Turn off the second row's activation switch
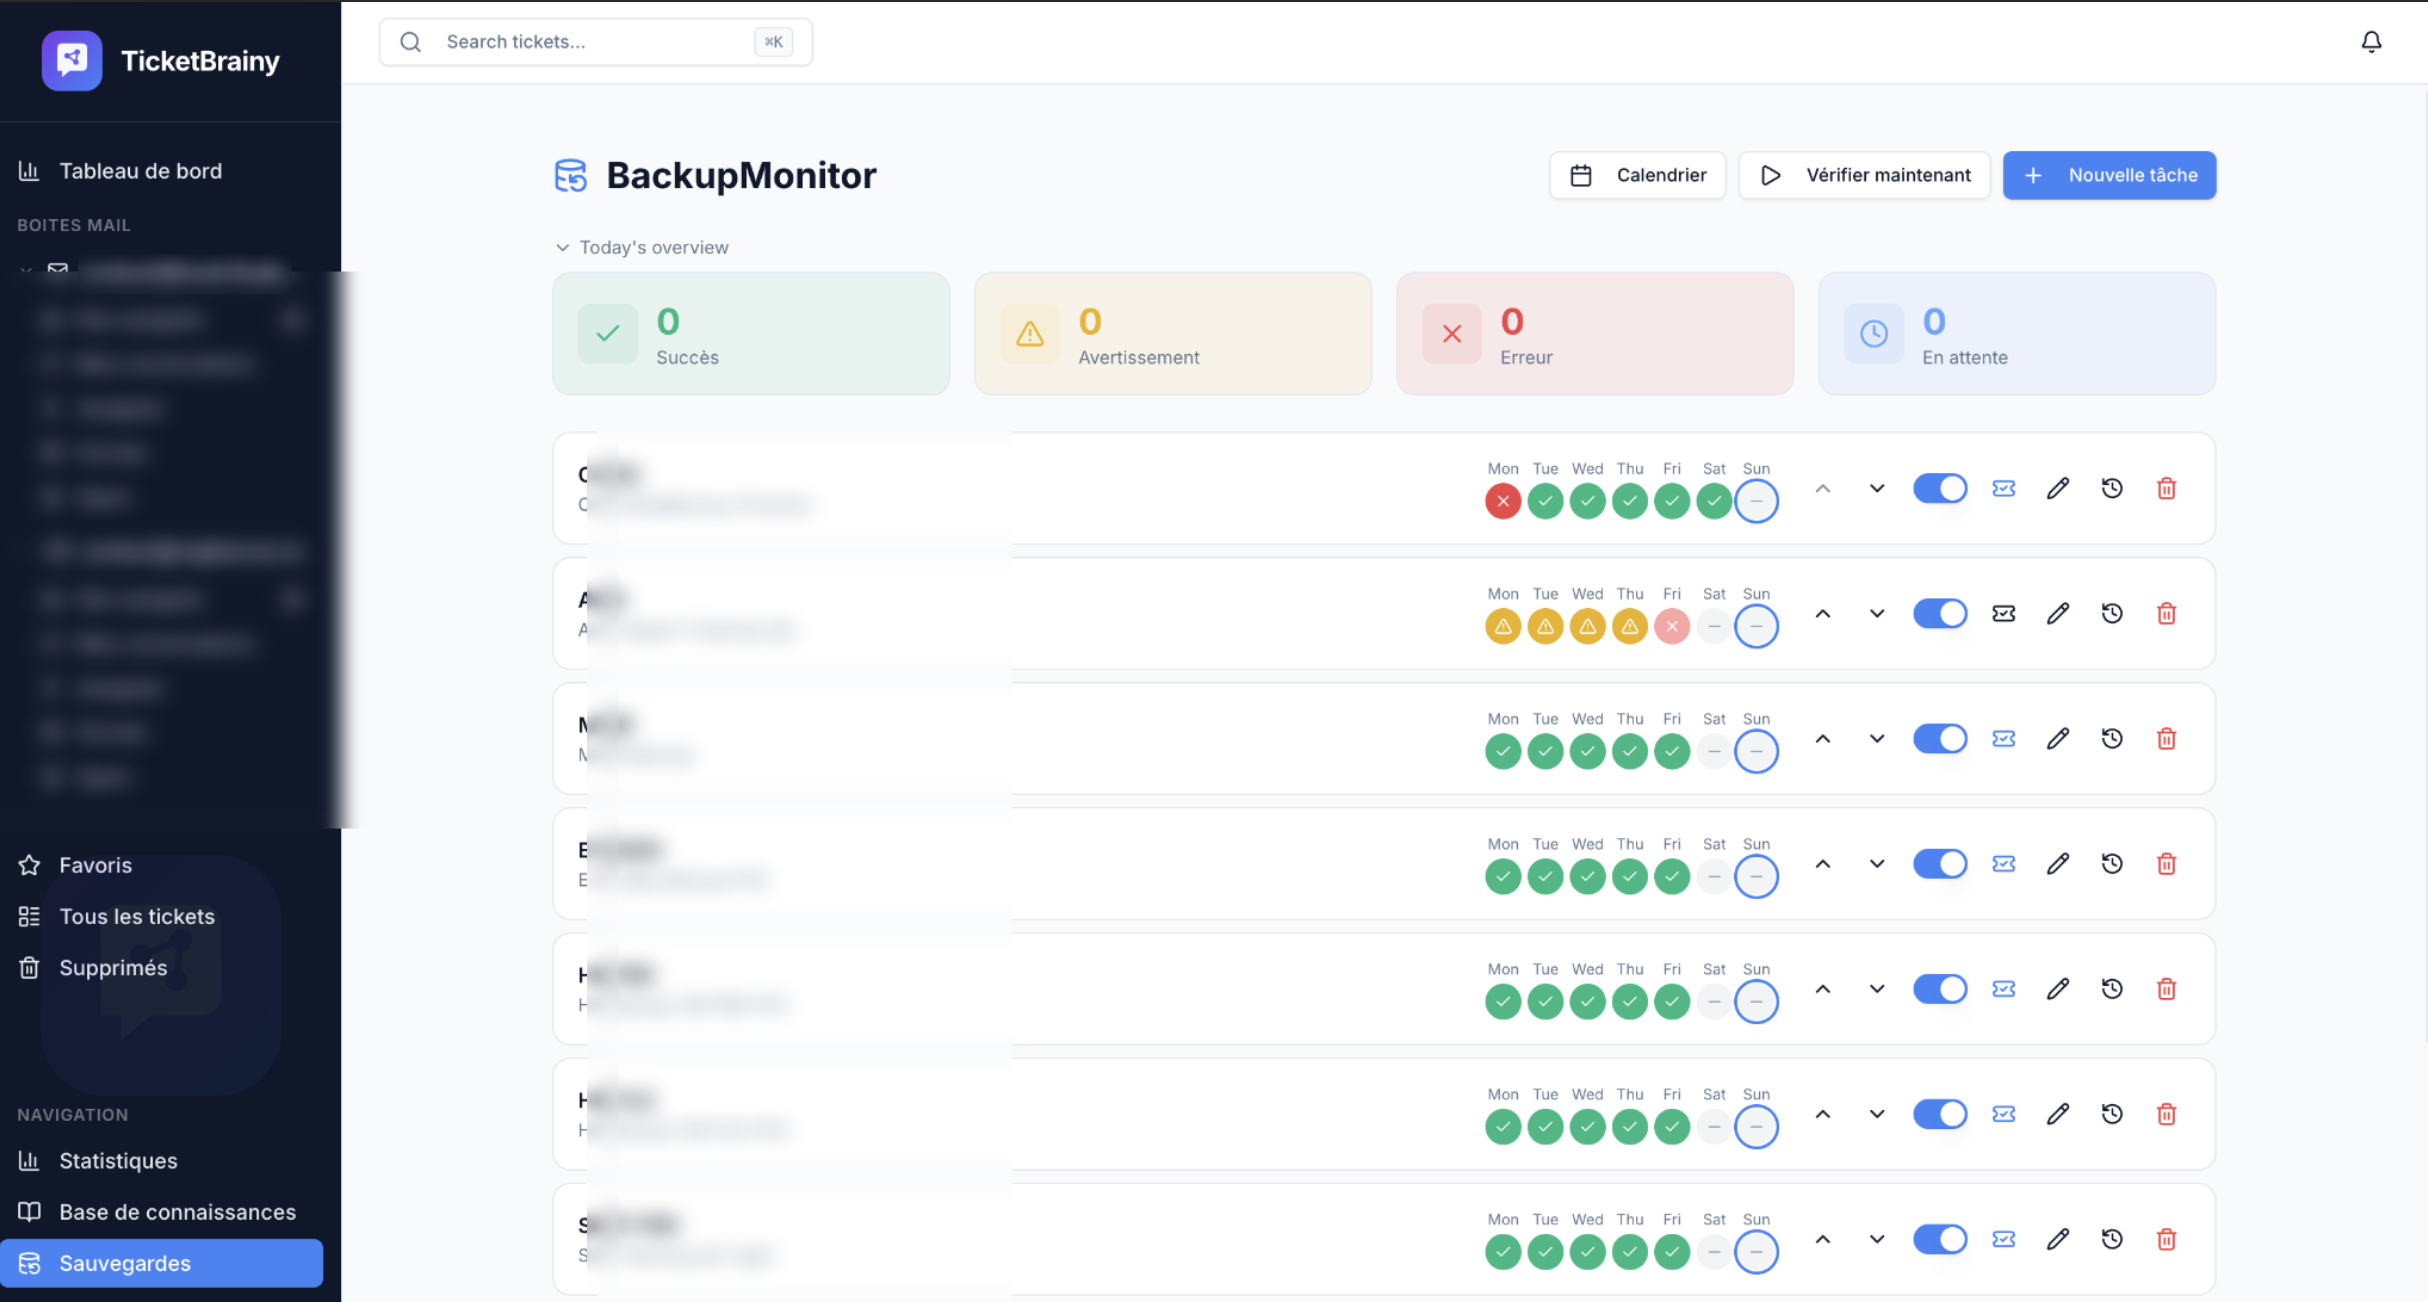 point(1940,613)
